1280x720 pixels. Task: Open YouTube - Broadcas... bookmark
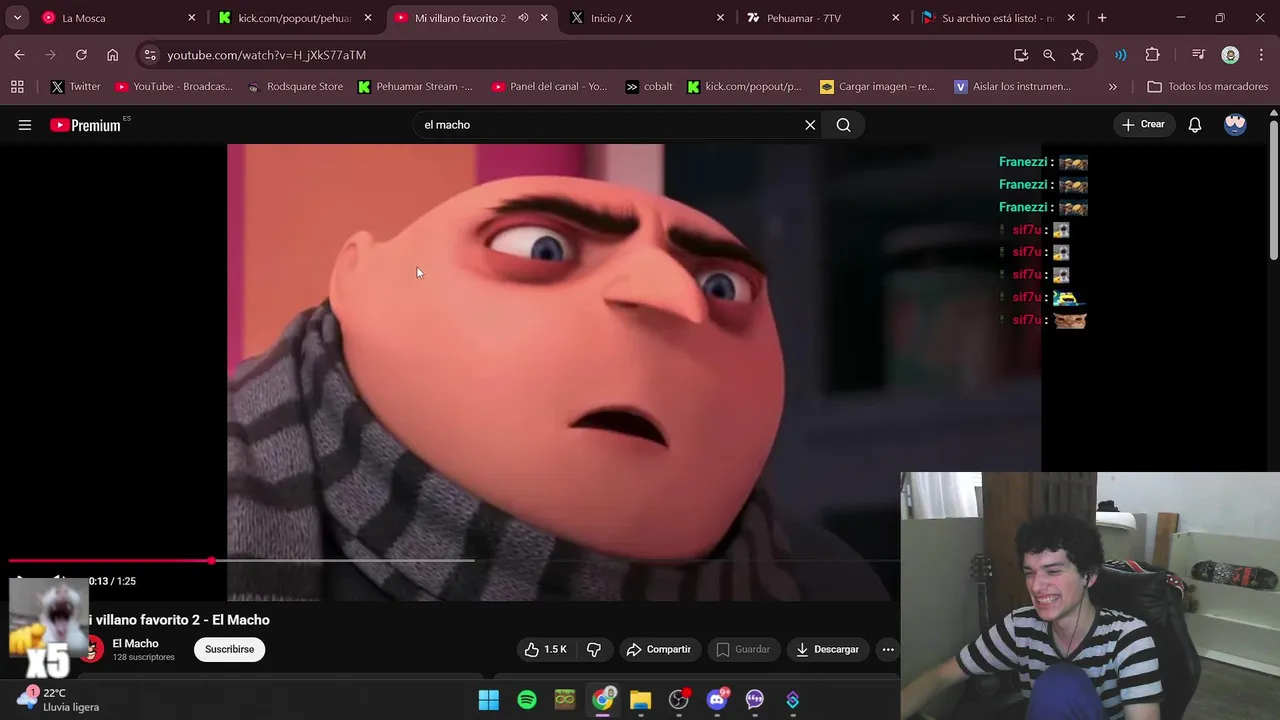coord(174,87)
